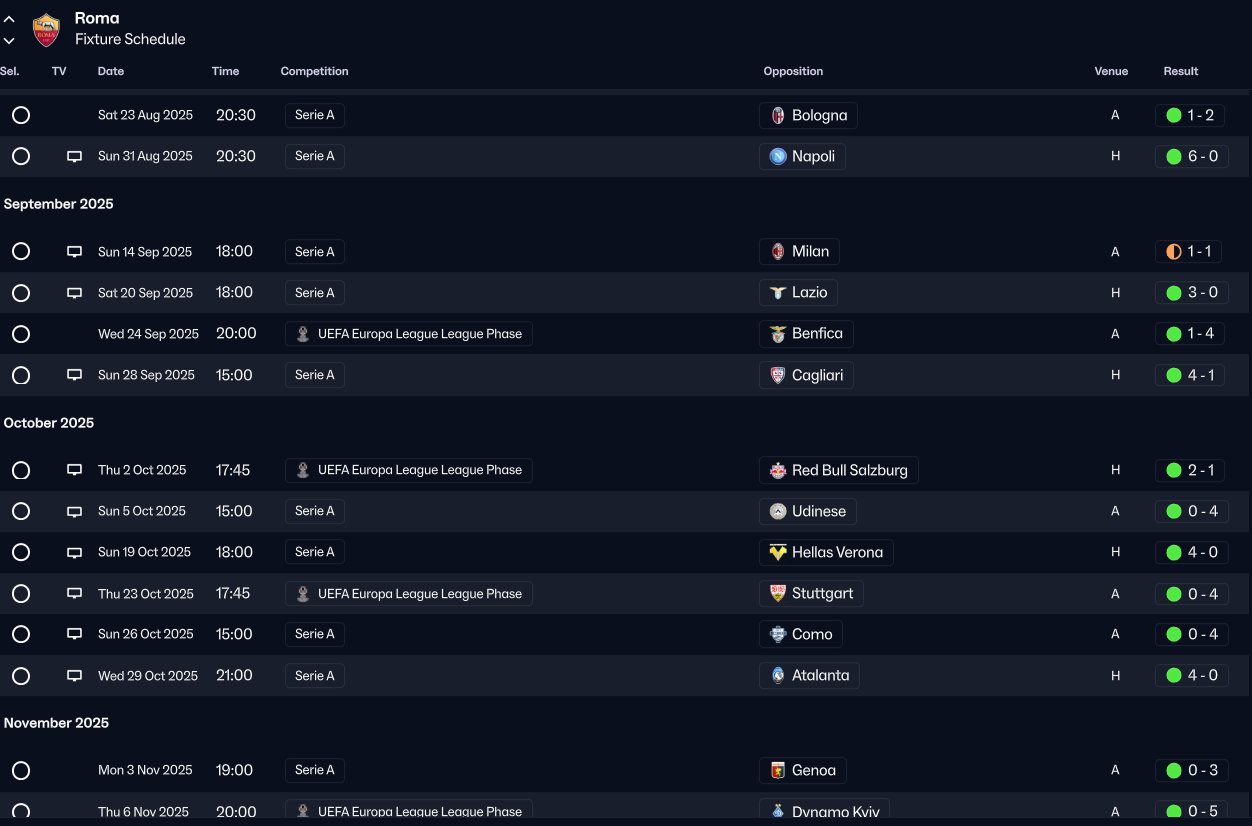
Task: Collapse the October 2025 month group
Action: [x=49, y=423]
